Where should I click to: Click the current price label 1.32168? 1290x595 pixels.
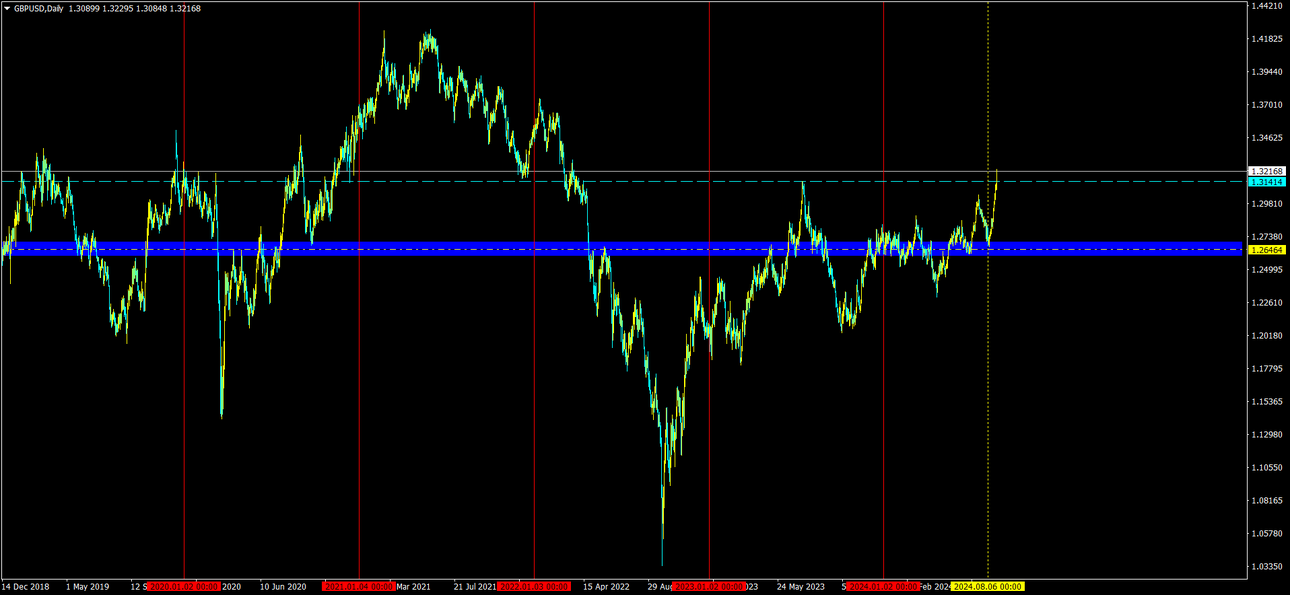pos(1267,172)
